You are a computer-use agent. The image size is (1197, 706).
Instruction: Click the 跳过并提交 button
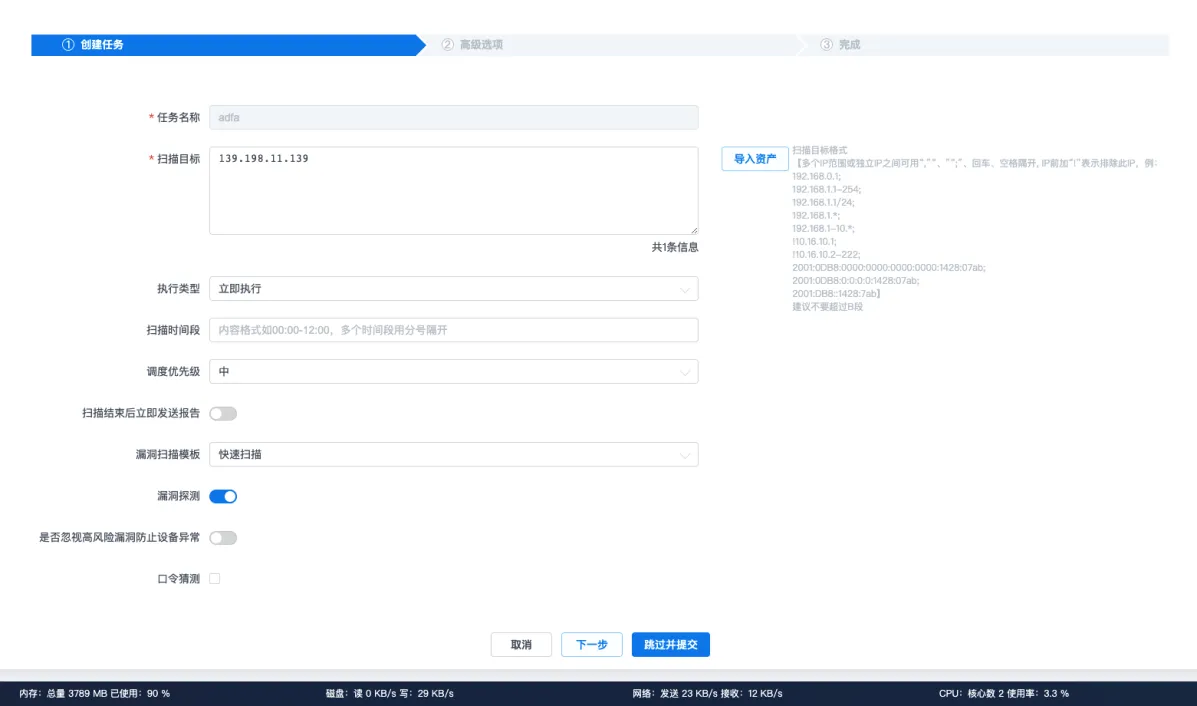(x=670, y=645)
